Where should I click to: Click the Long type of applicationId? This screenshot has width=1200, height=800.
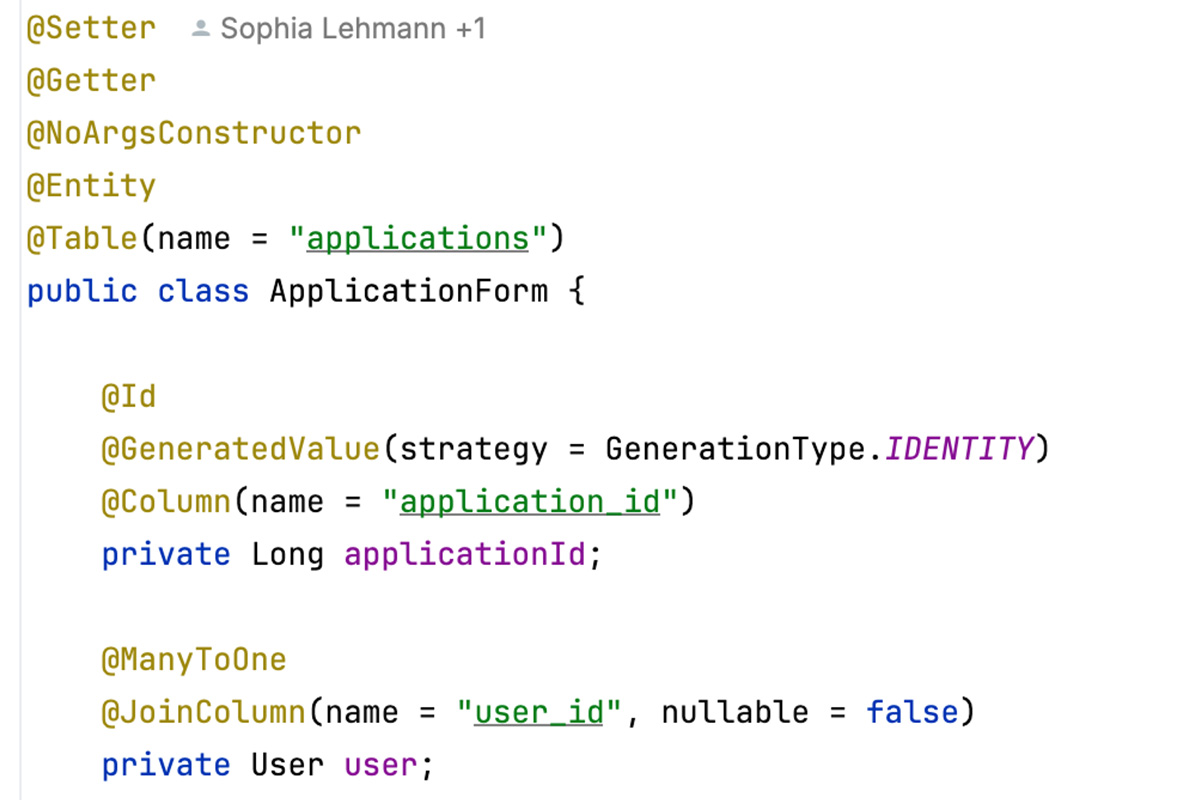click(x=287, y=554)
